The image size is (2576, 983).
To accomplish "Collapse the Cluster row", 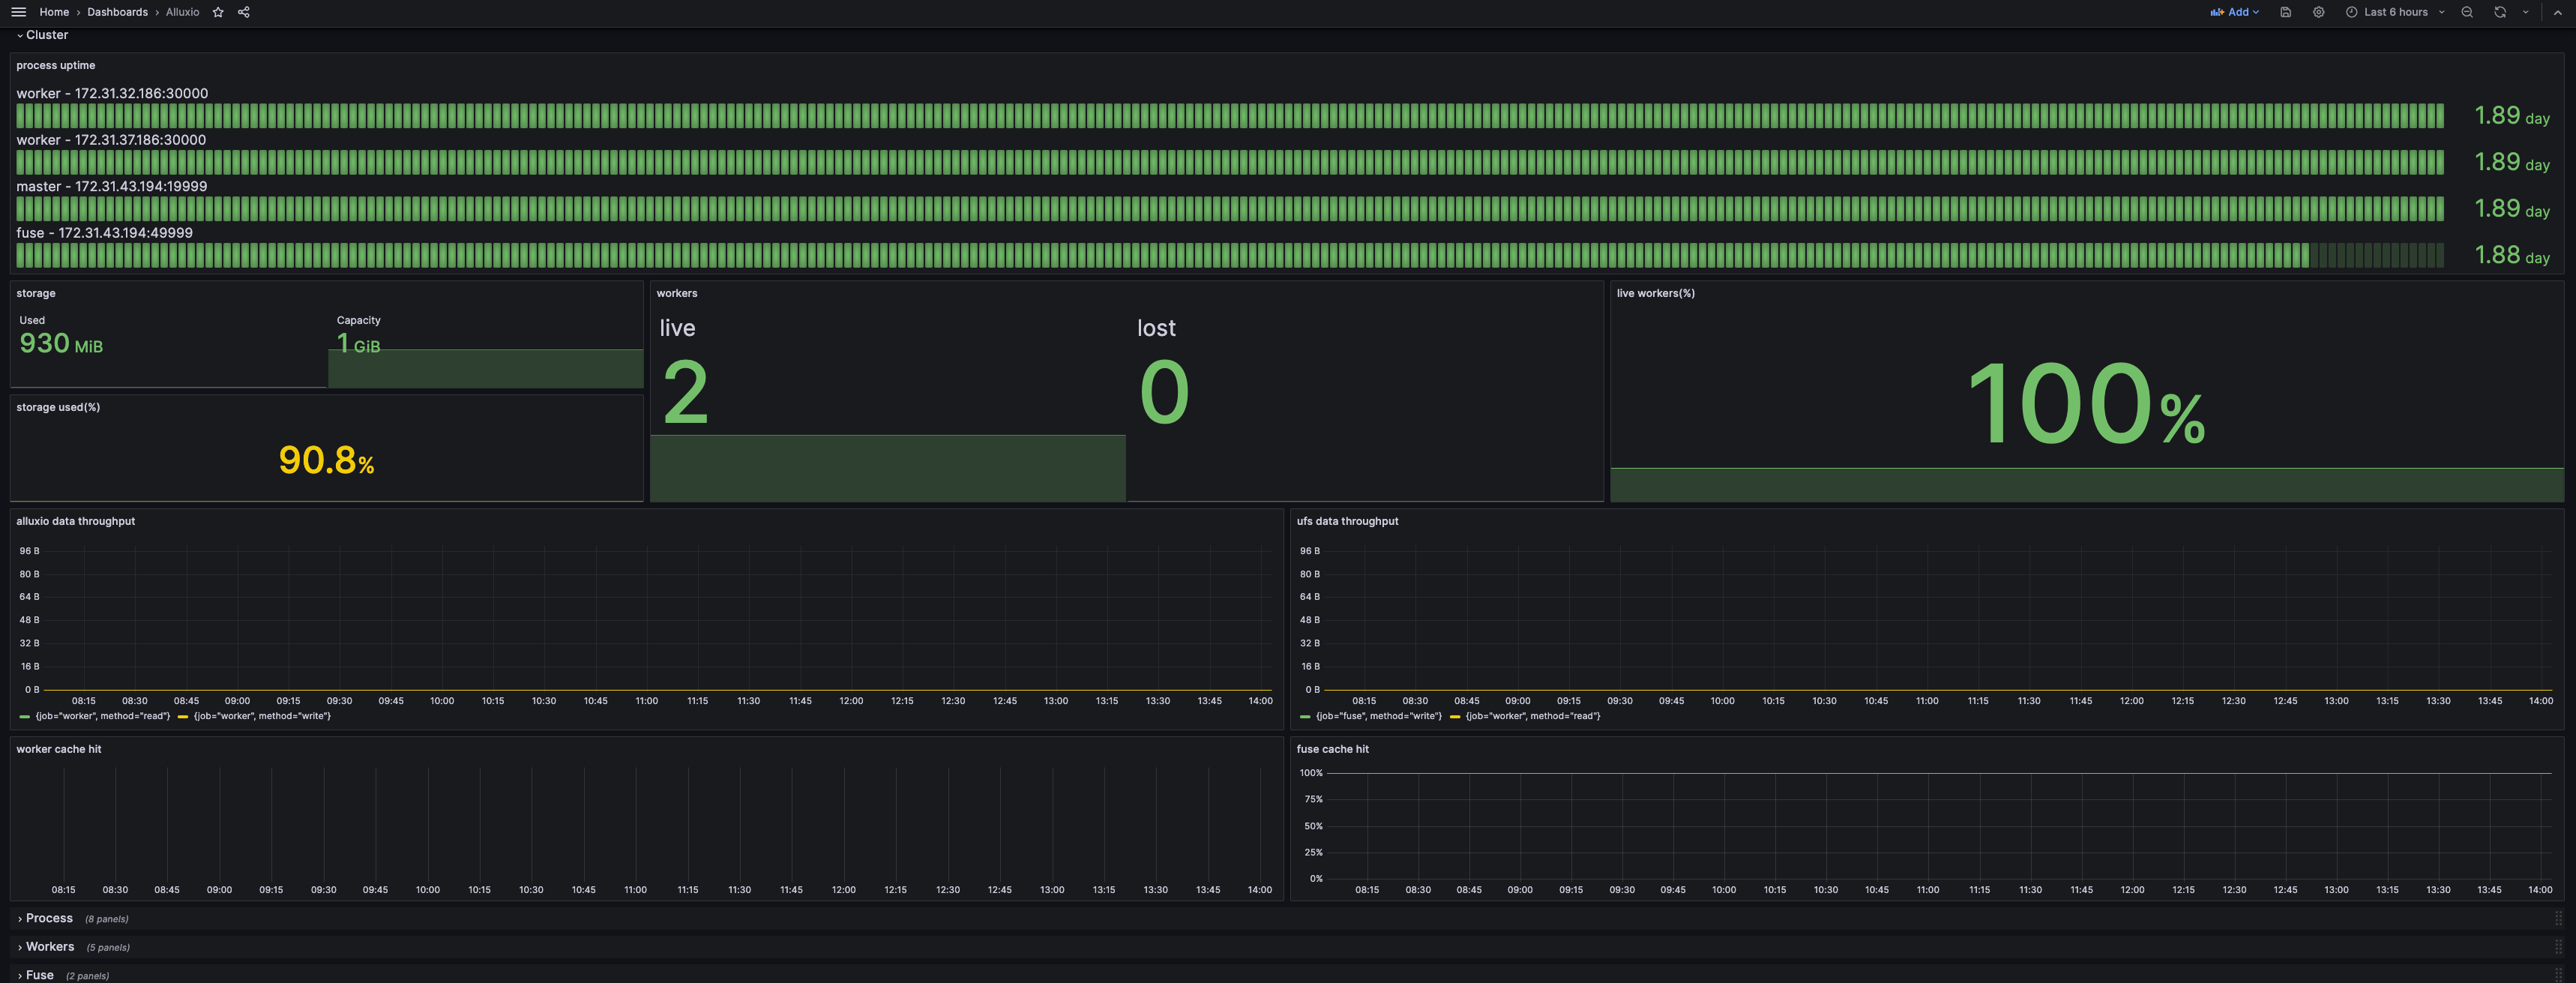I will (x=46, y=35).
